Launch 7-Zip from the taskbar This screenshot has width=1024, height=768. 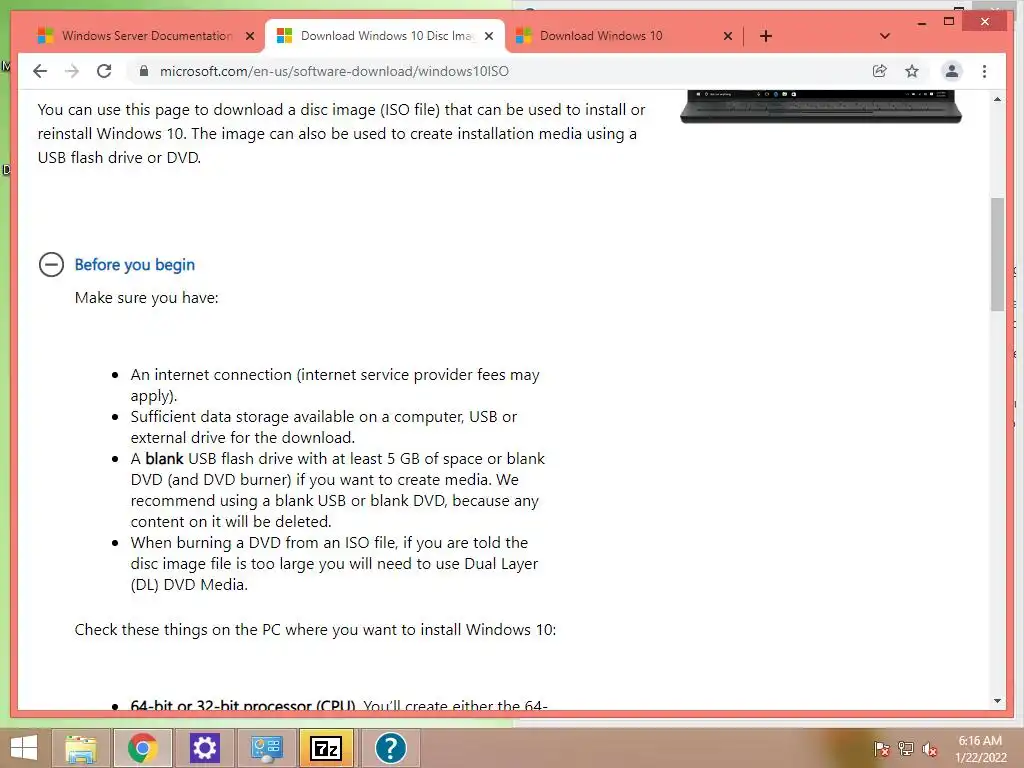[327, 748]
